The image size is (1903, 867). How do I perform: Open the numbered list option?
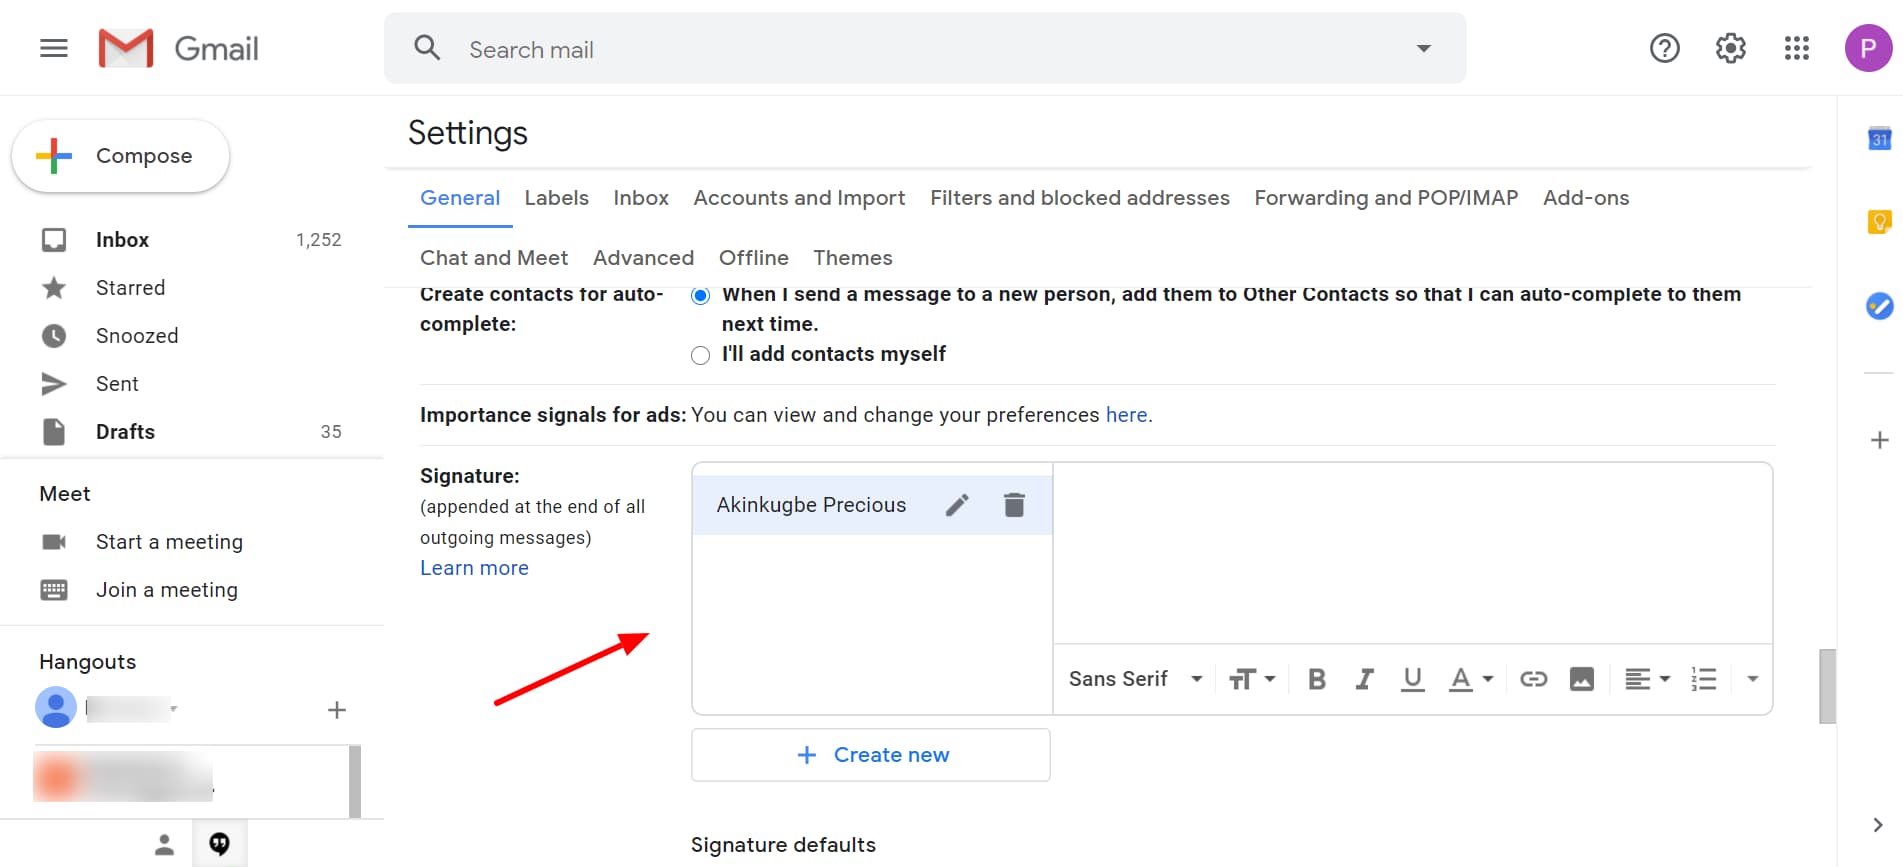pyautogui.click(x=1704, y=680)
